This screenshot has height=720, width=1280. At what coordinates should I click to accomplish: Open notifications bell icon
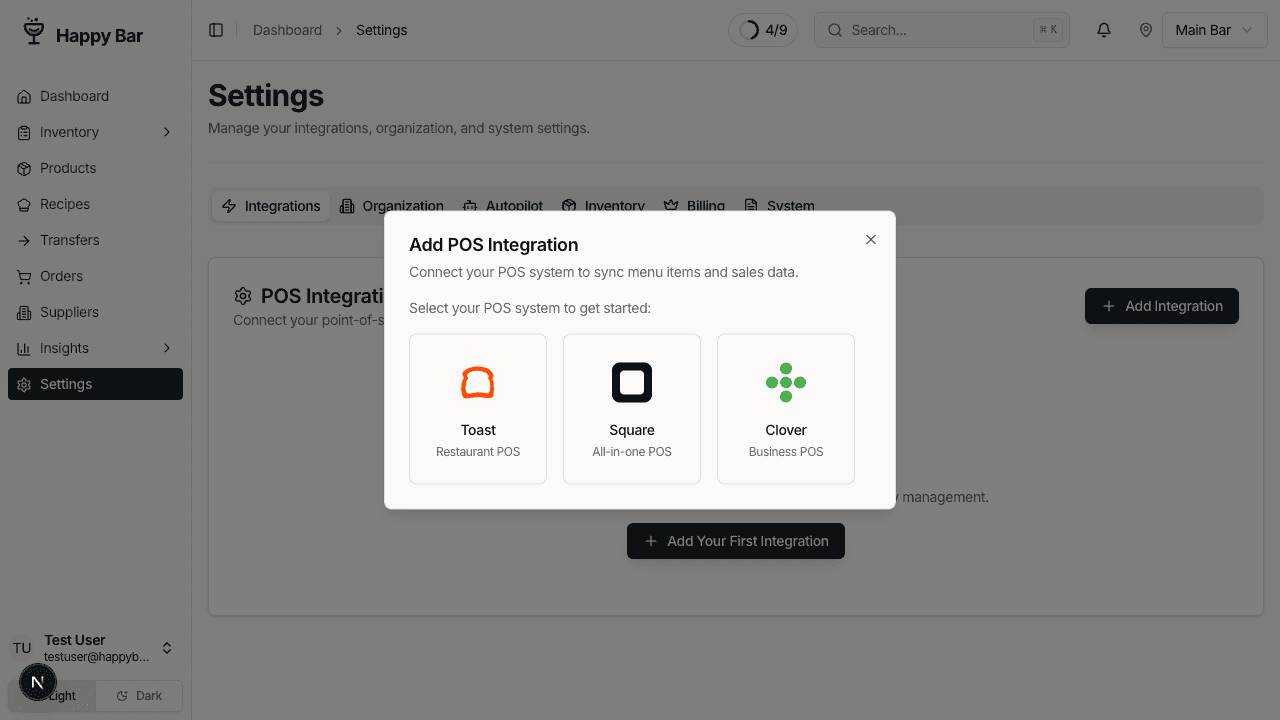point(1104,30)
